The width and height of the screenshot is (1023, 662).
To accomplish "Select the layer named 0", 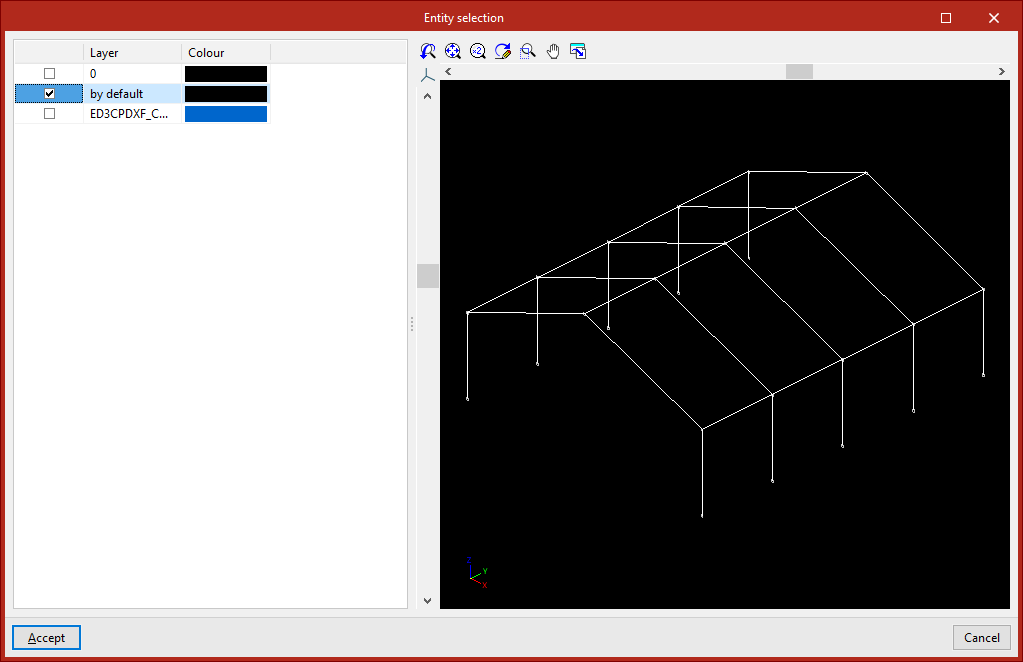I will tap(93, 74).
